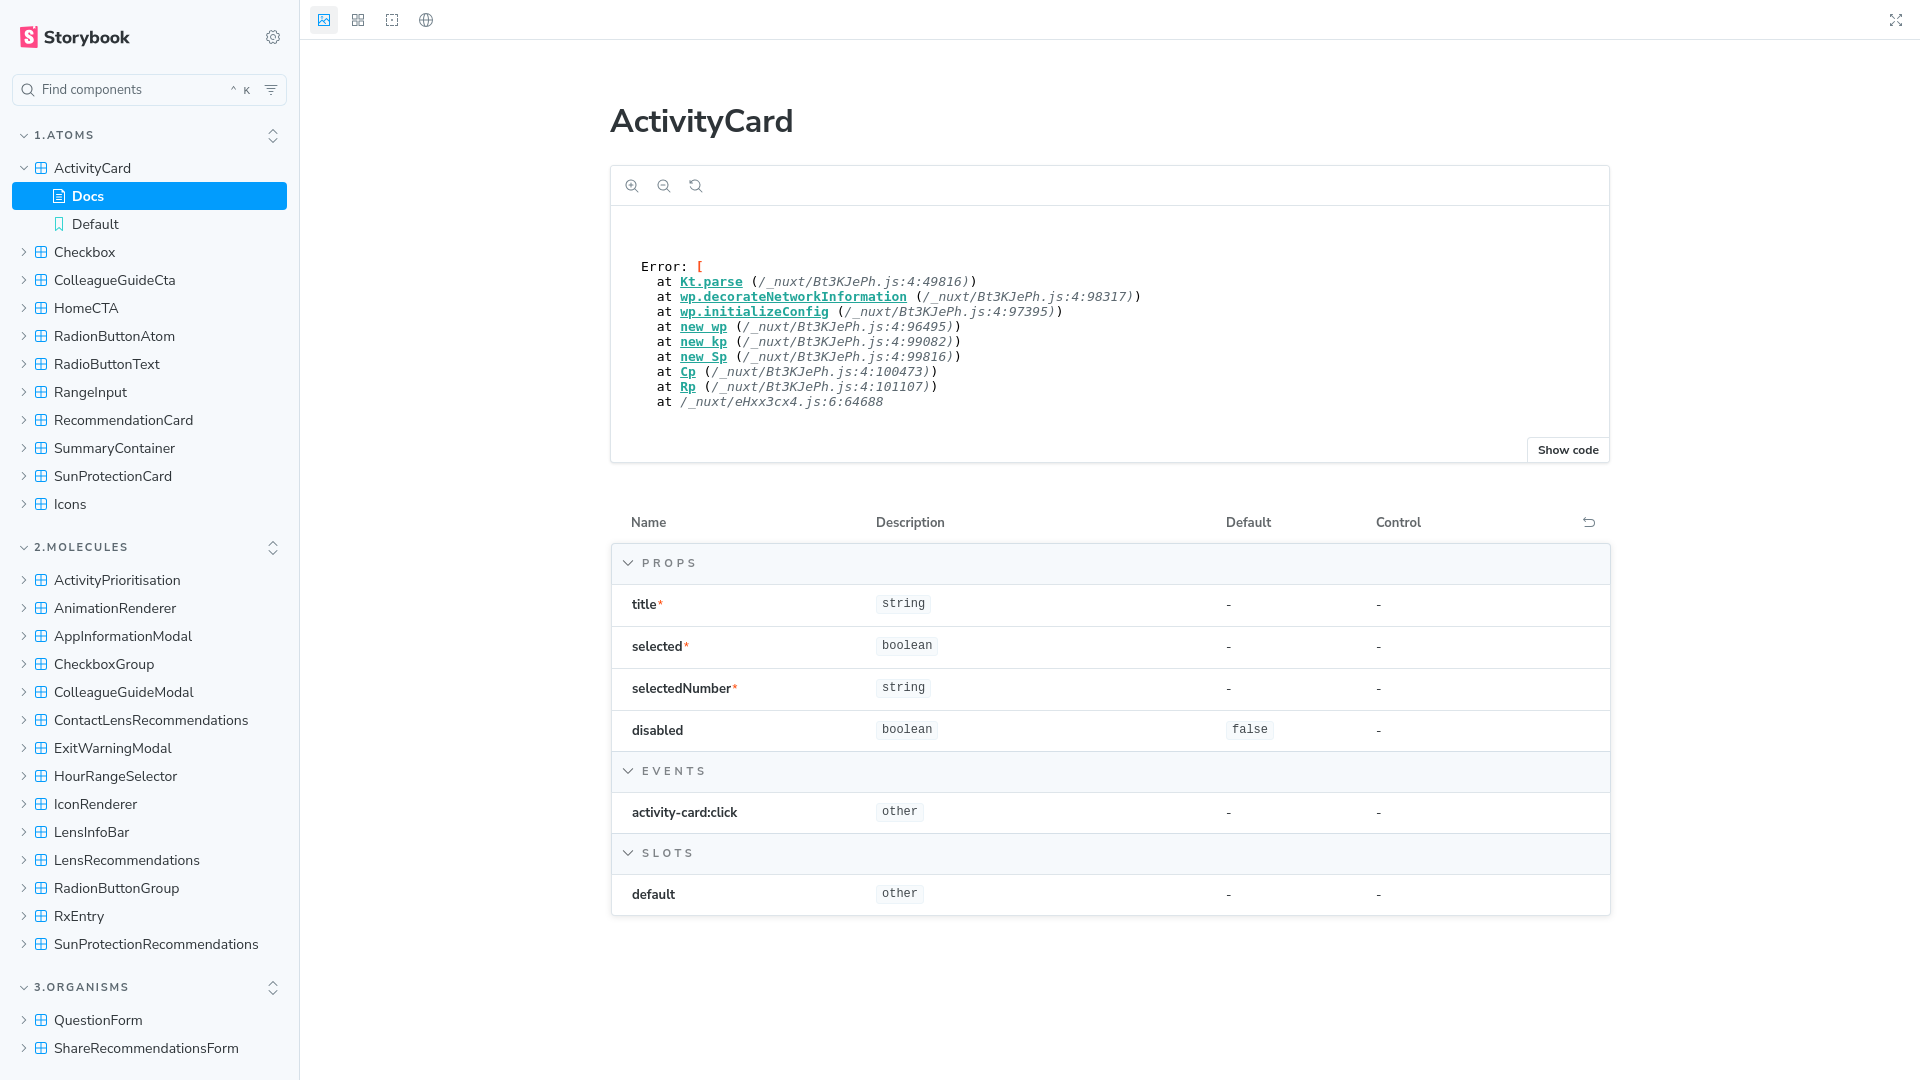1920x1080 pixels.
Task: Click the false default value
Action: [x=1250, y=730]
